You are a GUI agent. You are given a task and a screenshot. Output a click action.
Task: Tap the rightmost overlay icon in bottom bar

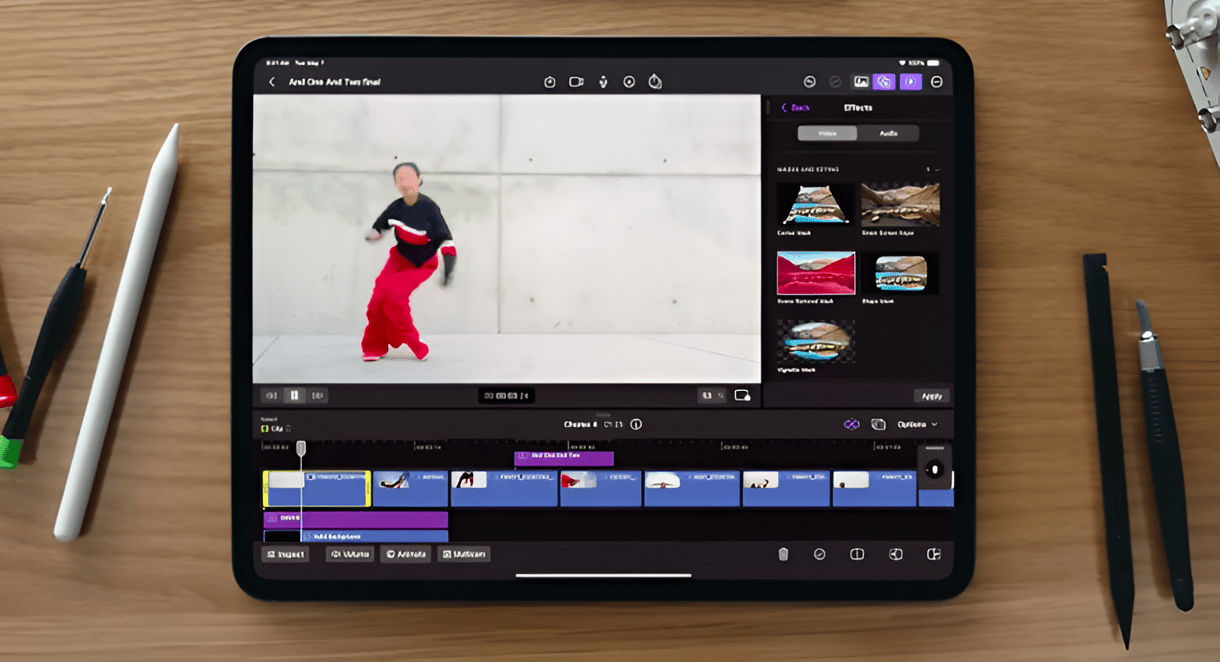934,554
